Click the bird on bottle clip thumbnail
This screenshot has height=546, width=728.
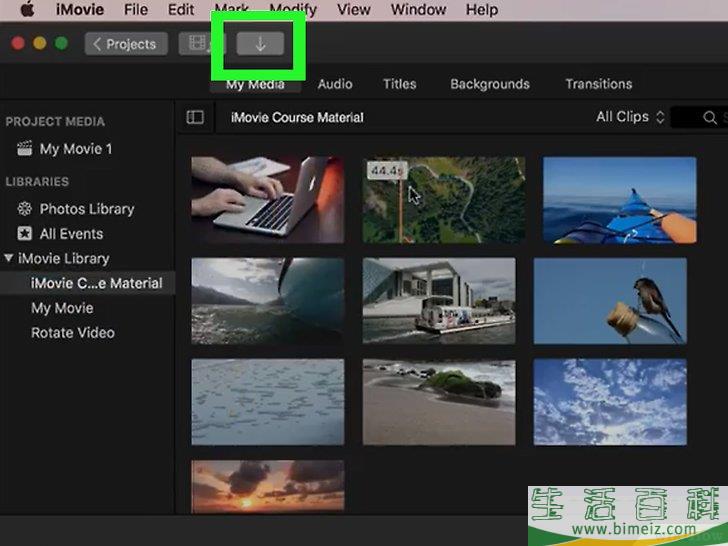[610, 301]
